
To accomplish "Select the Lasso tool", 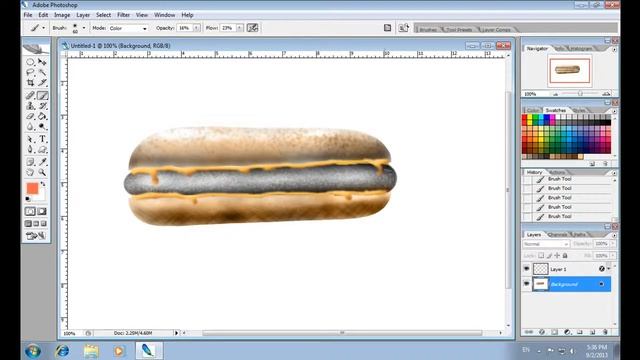I will pyautogui.click(x=30, y=72).
